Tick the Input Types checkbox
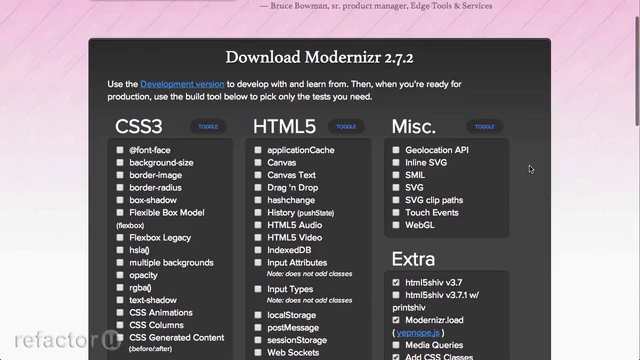The height and width of the screenshot is (360, 640). 258,289
